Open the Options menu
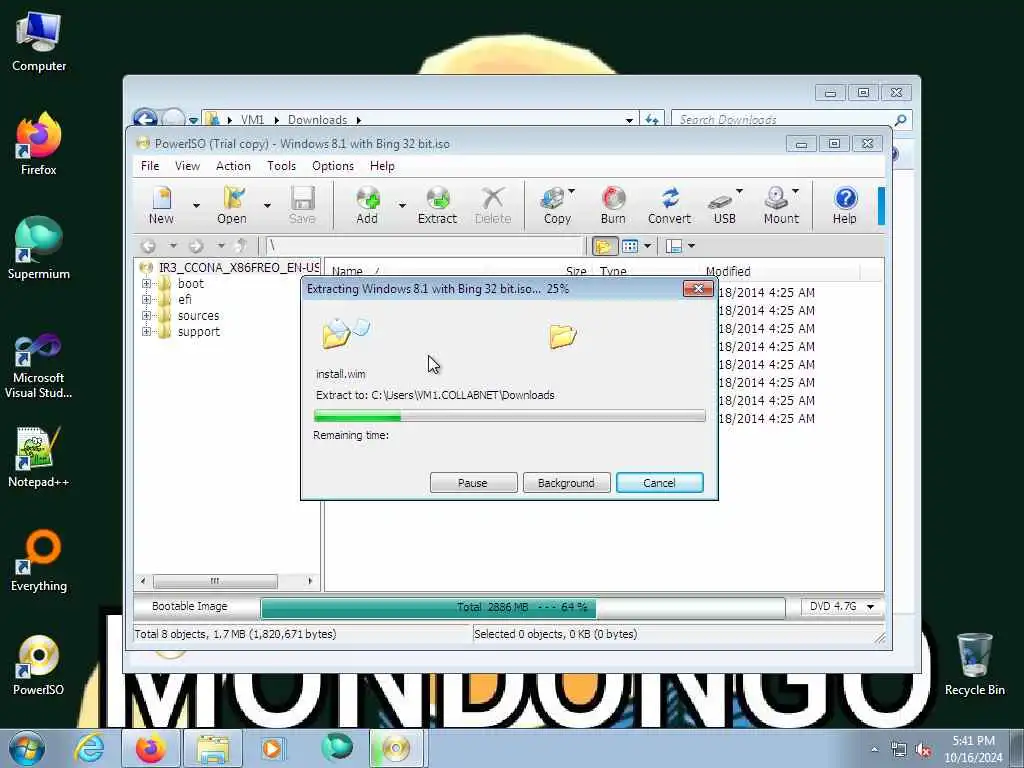 point(333,166)
